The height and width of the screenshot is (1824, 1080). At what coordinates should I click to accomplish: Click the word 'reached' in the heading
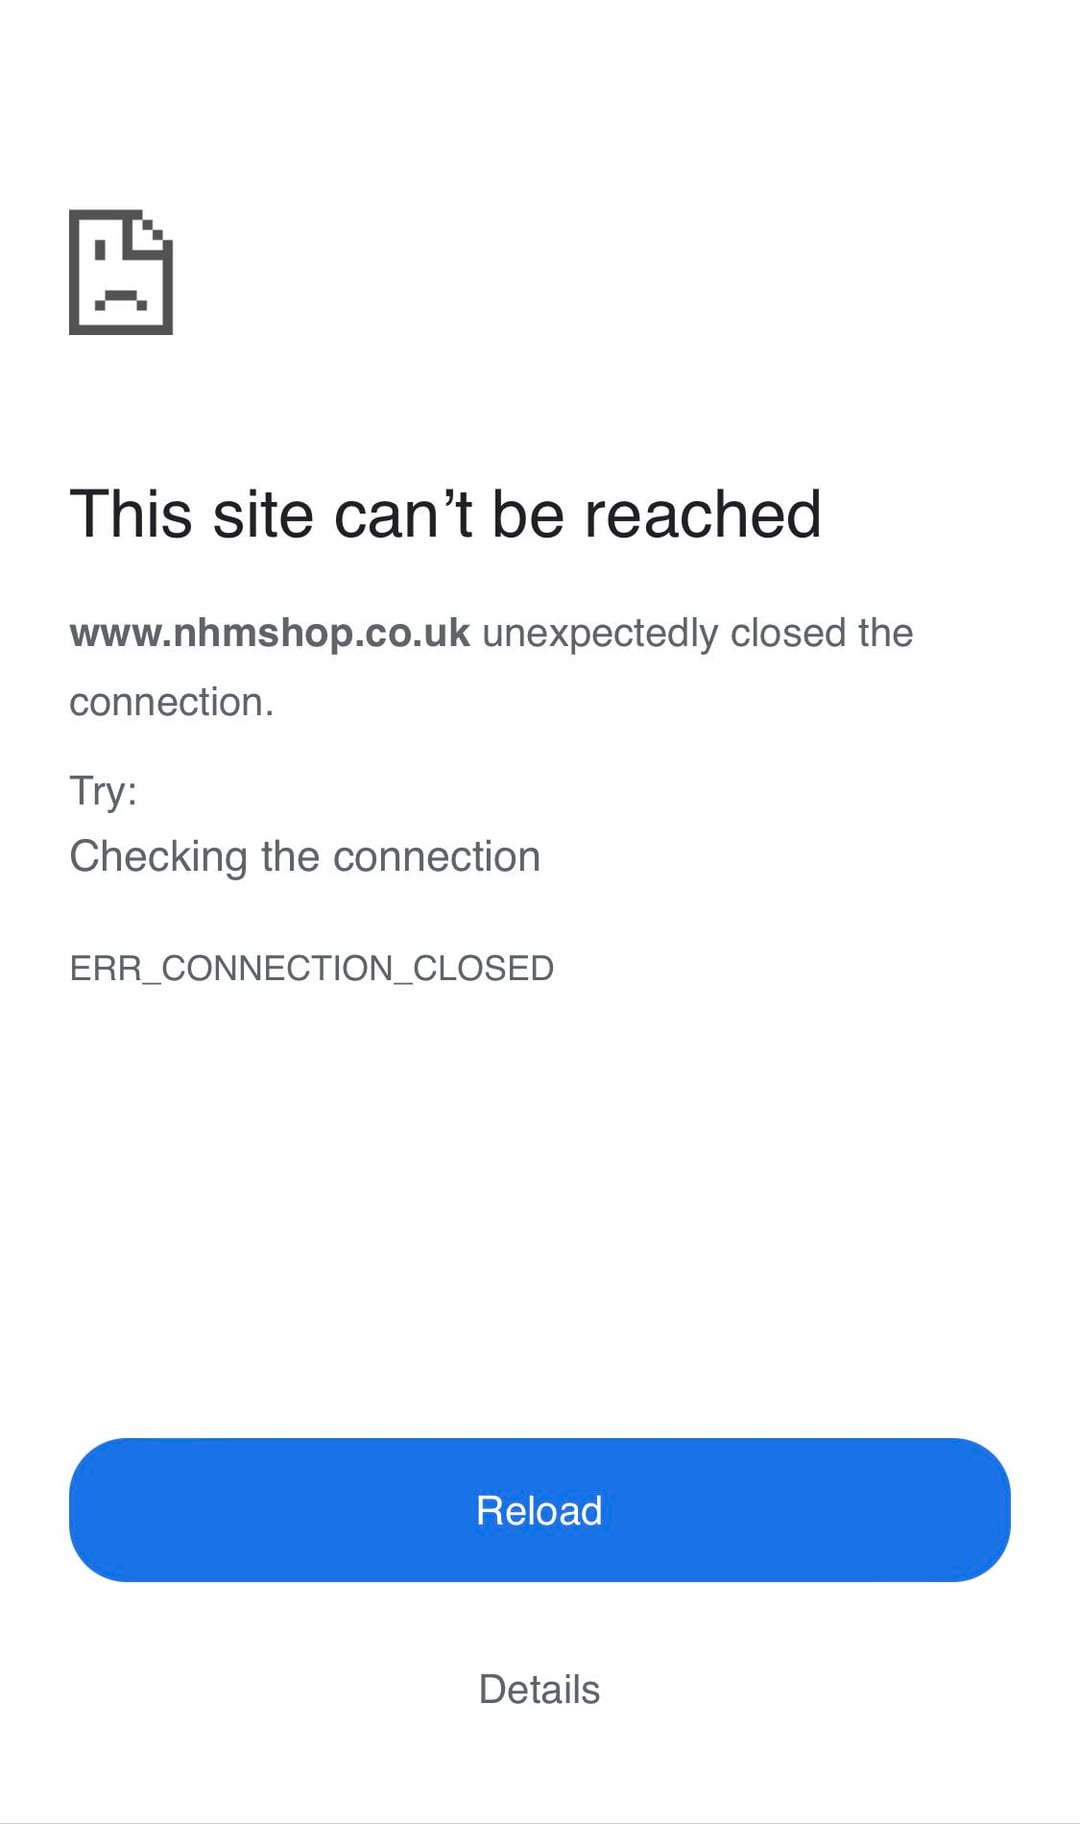click(703, 514)
